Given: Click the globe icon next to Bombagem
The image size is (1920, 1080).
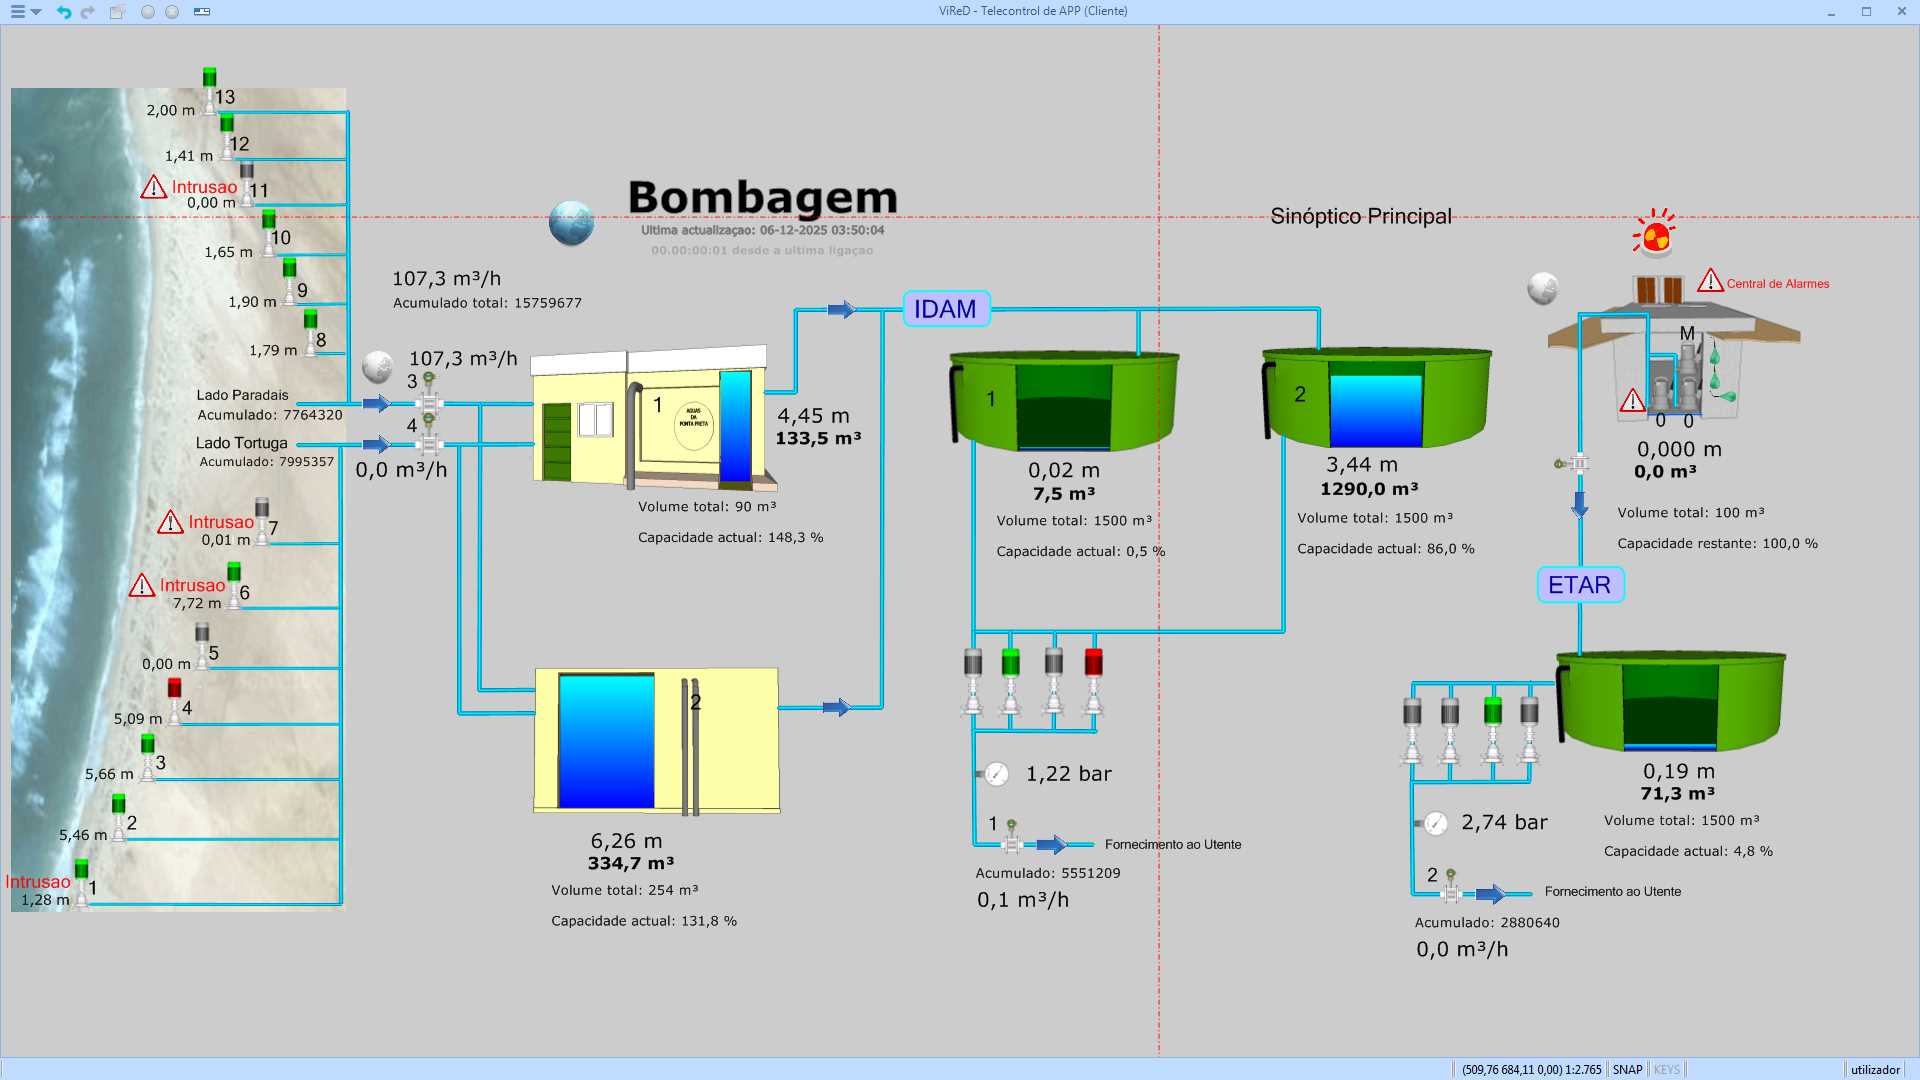Looking at the screenshot, I should pos(571,223).
